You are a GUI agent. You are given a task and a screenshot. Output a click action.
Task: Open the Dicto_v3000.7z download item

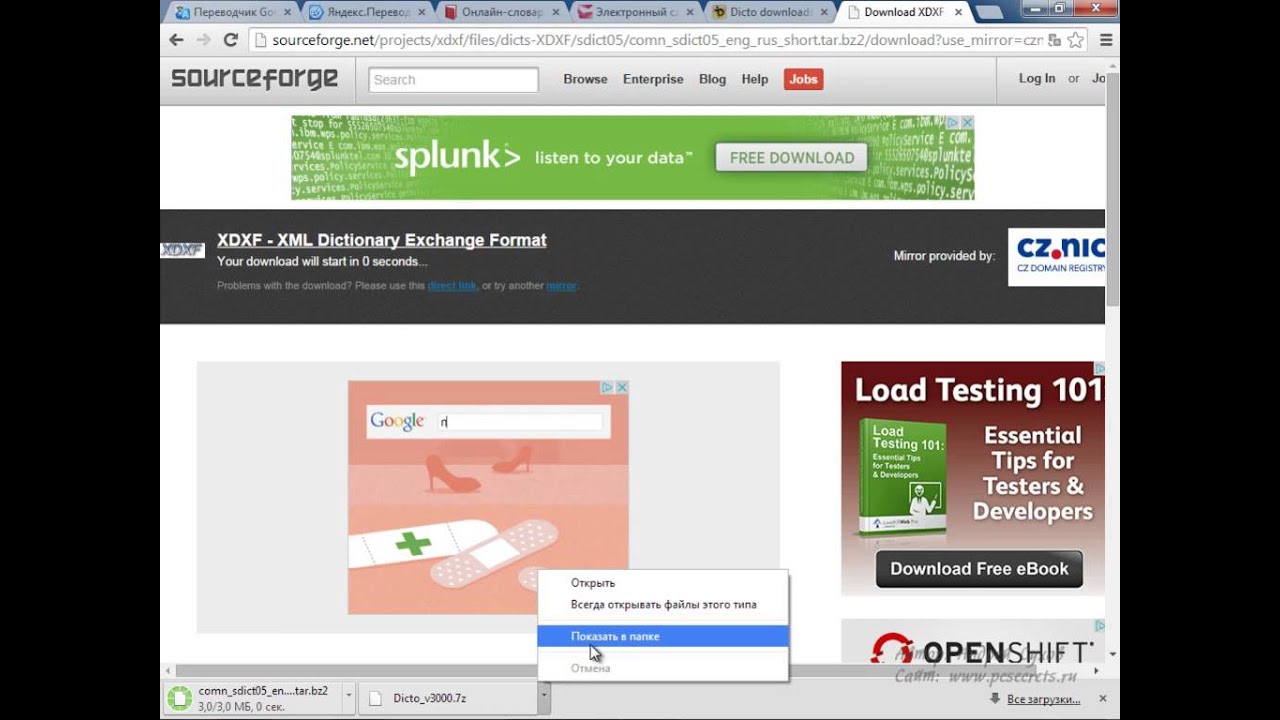pyautogui.click(x=446, y=698)
